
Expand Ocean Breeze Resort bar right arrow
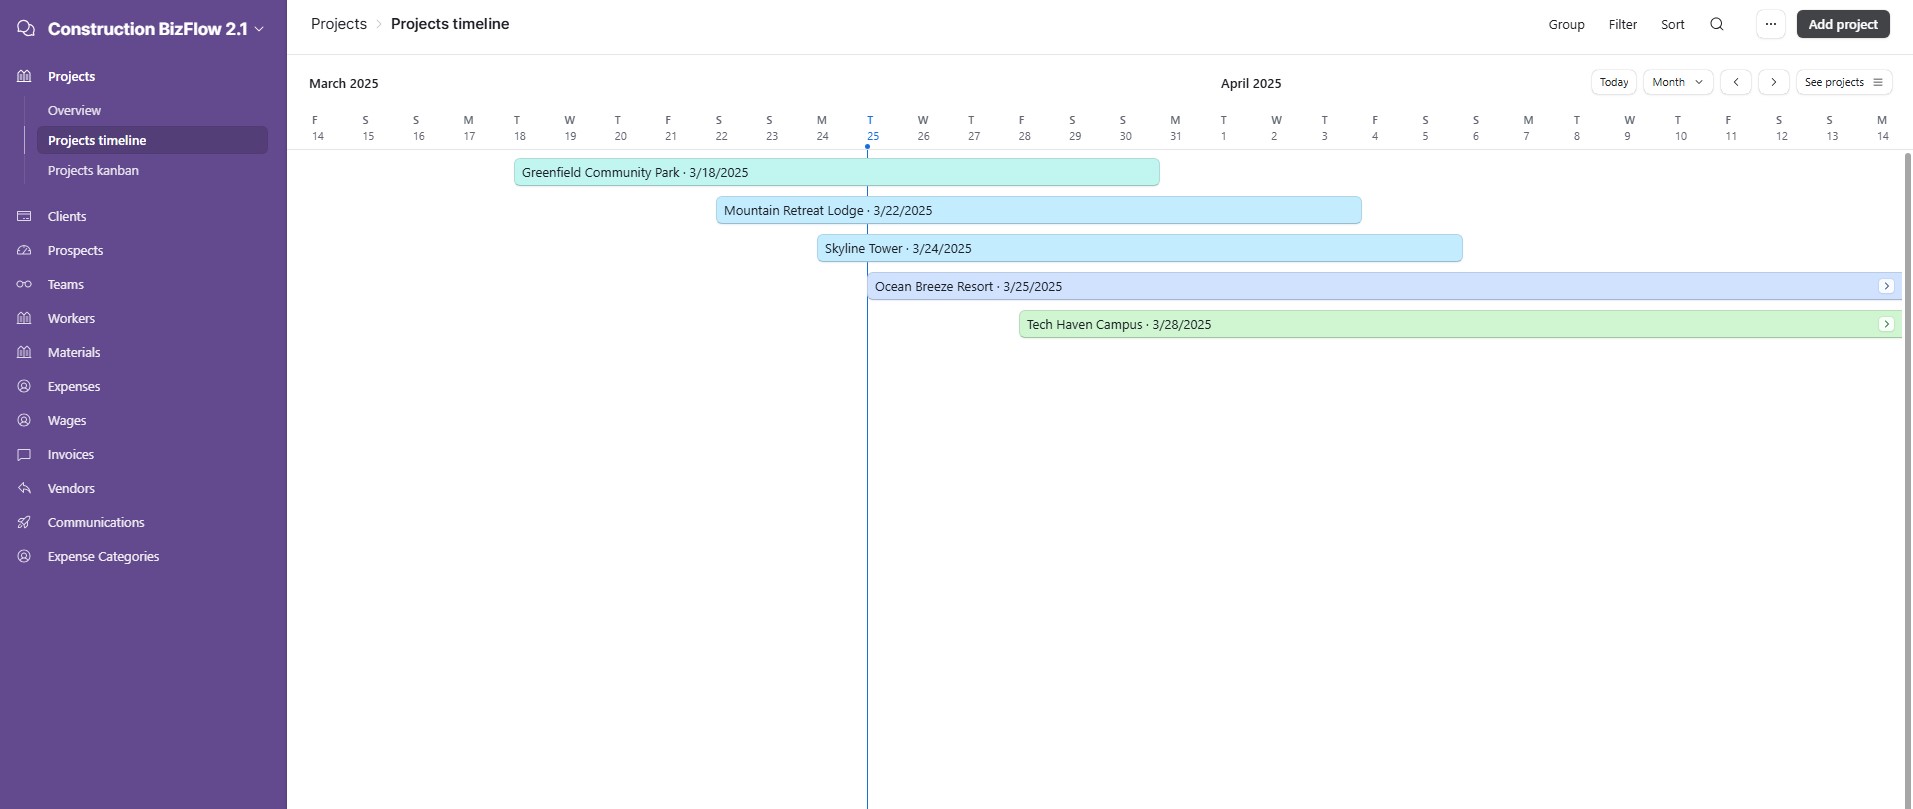[x=1886, y=286]
